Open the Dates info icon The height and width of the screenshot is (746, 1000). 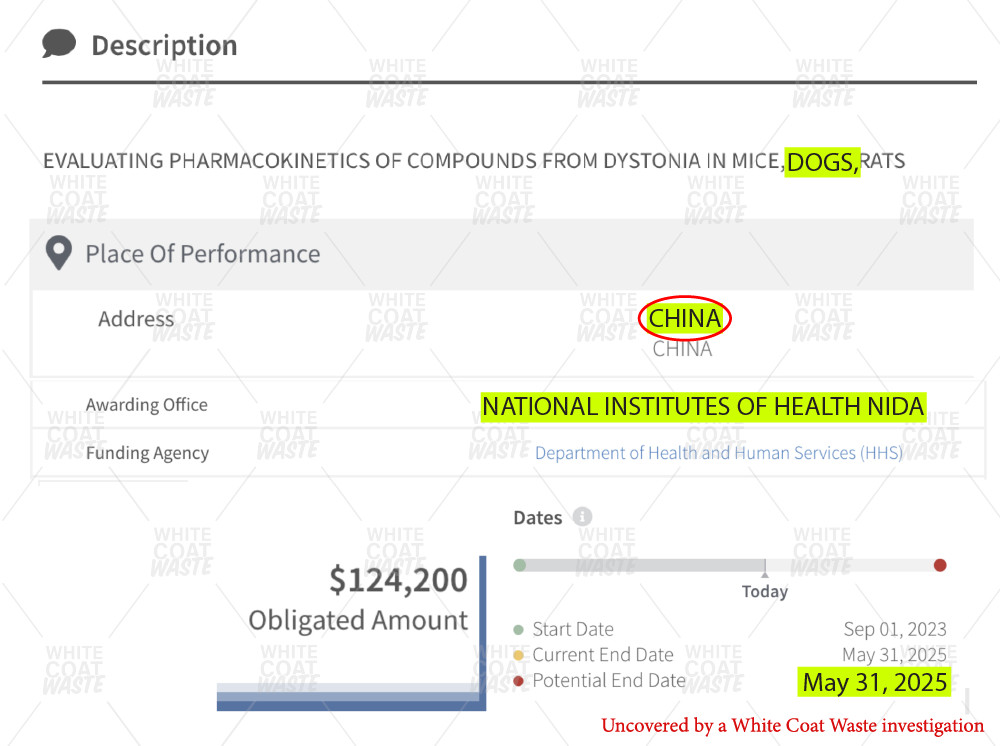(582, 516)
